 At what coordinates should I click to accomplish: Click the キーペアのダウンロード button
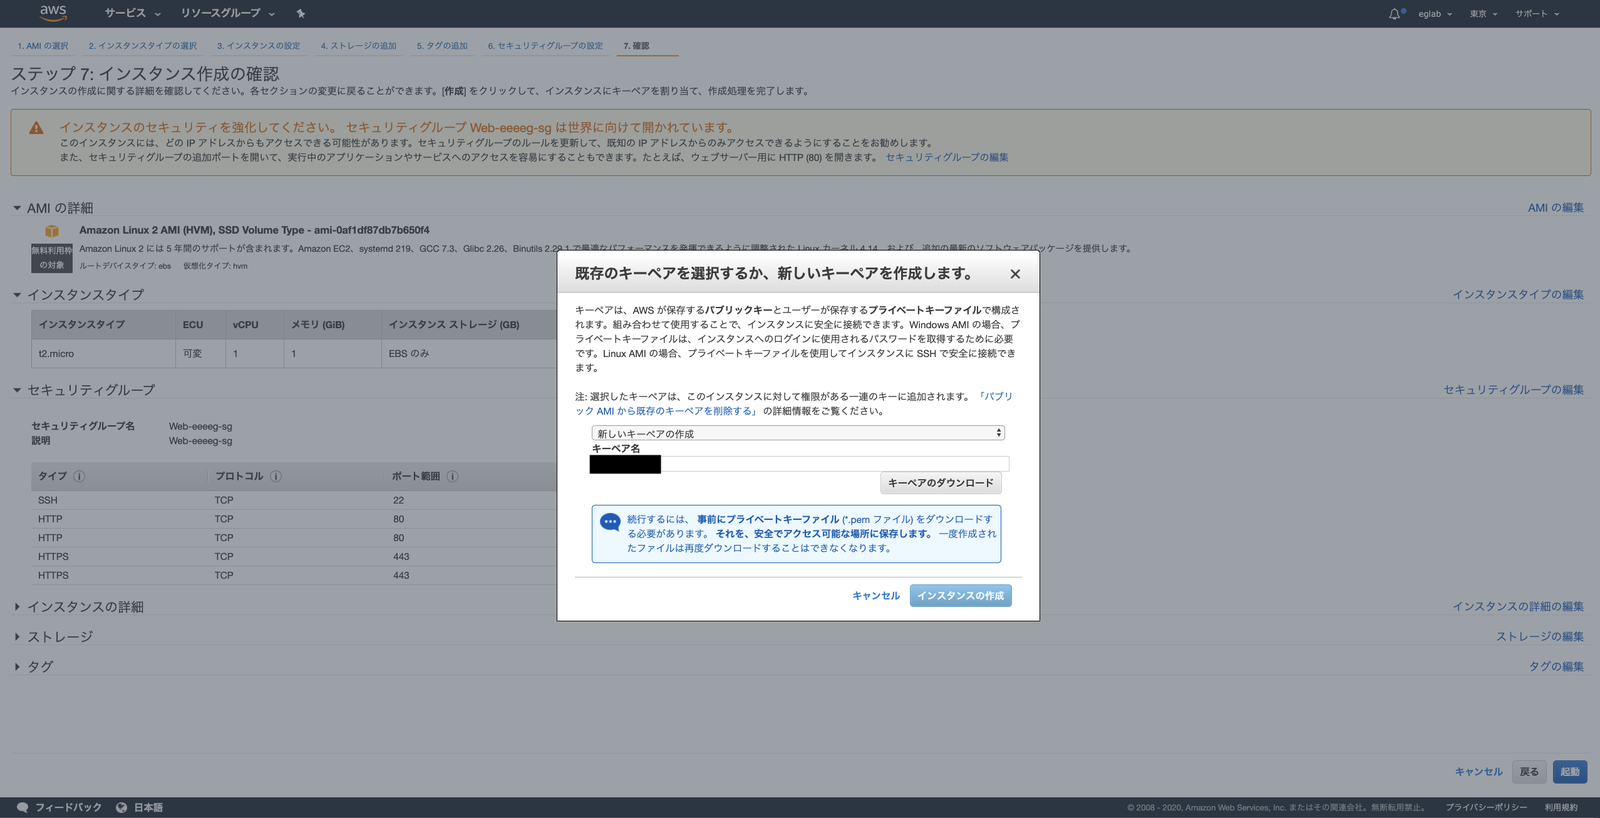941,483
